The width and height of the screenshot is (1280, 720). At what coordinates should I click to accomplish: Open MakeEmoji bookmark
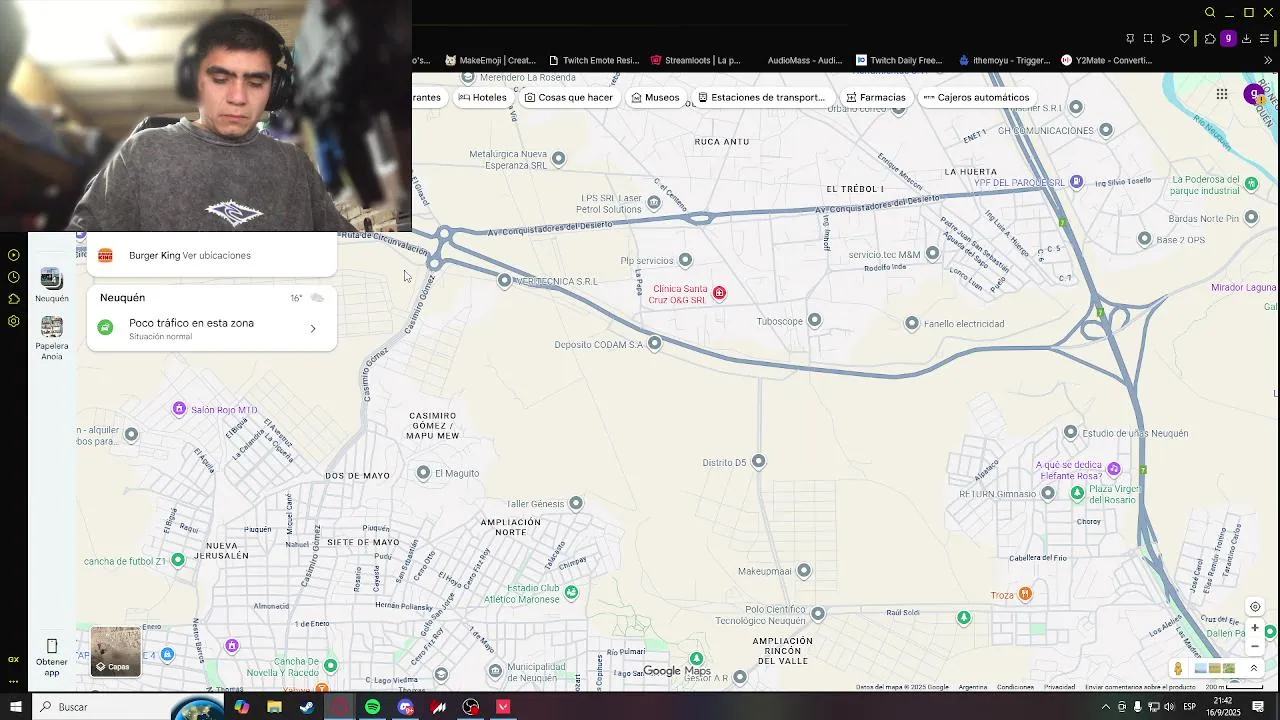pyautogui.click(x=491, y=60)
